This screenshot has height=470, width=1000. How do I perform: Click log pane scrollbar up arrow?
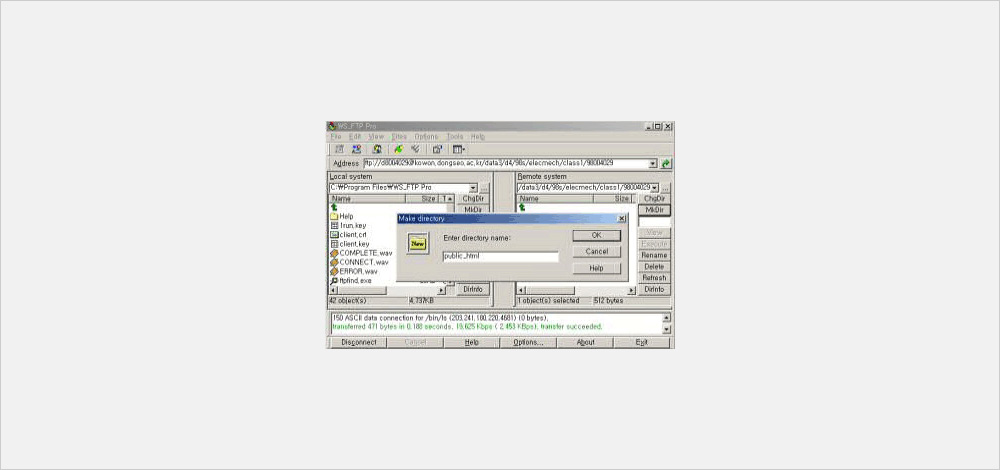click(x=666, y=318)
